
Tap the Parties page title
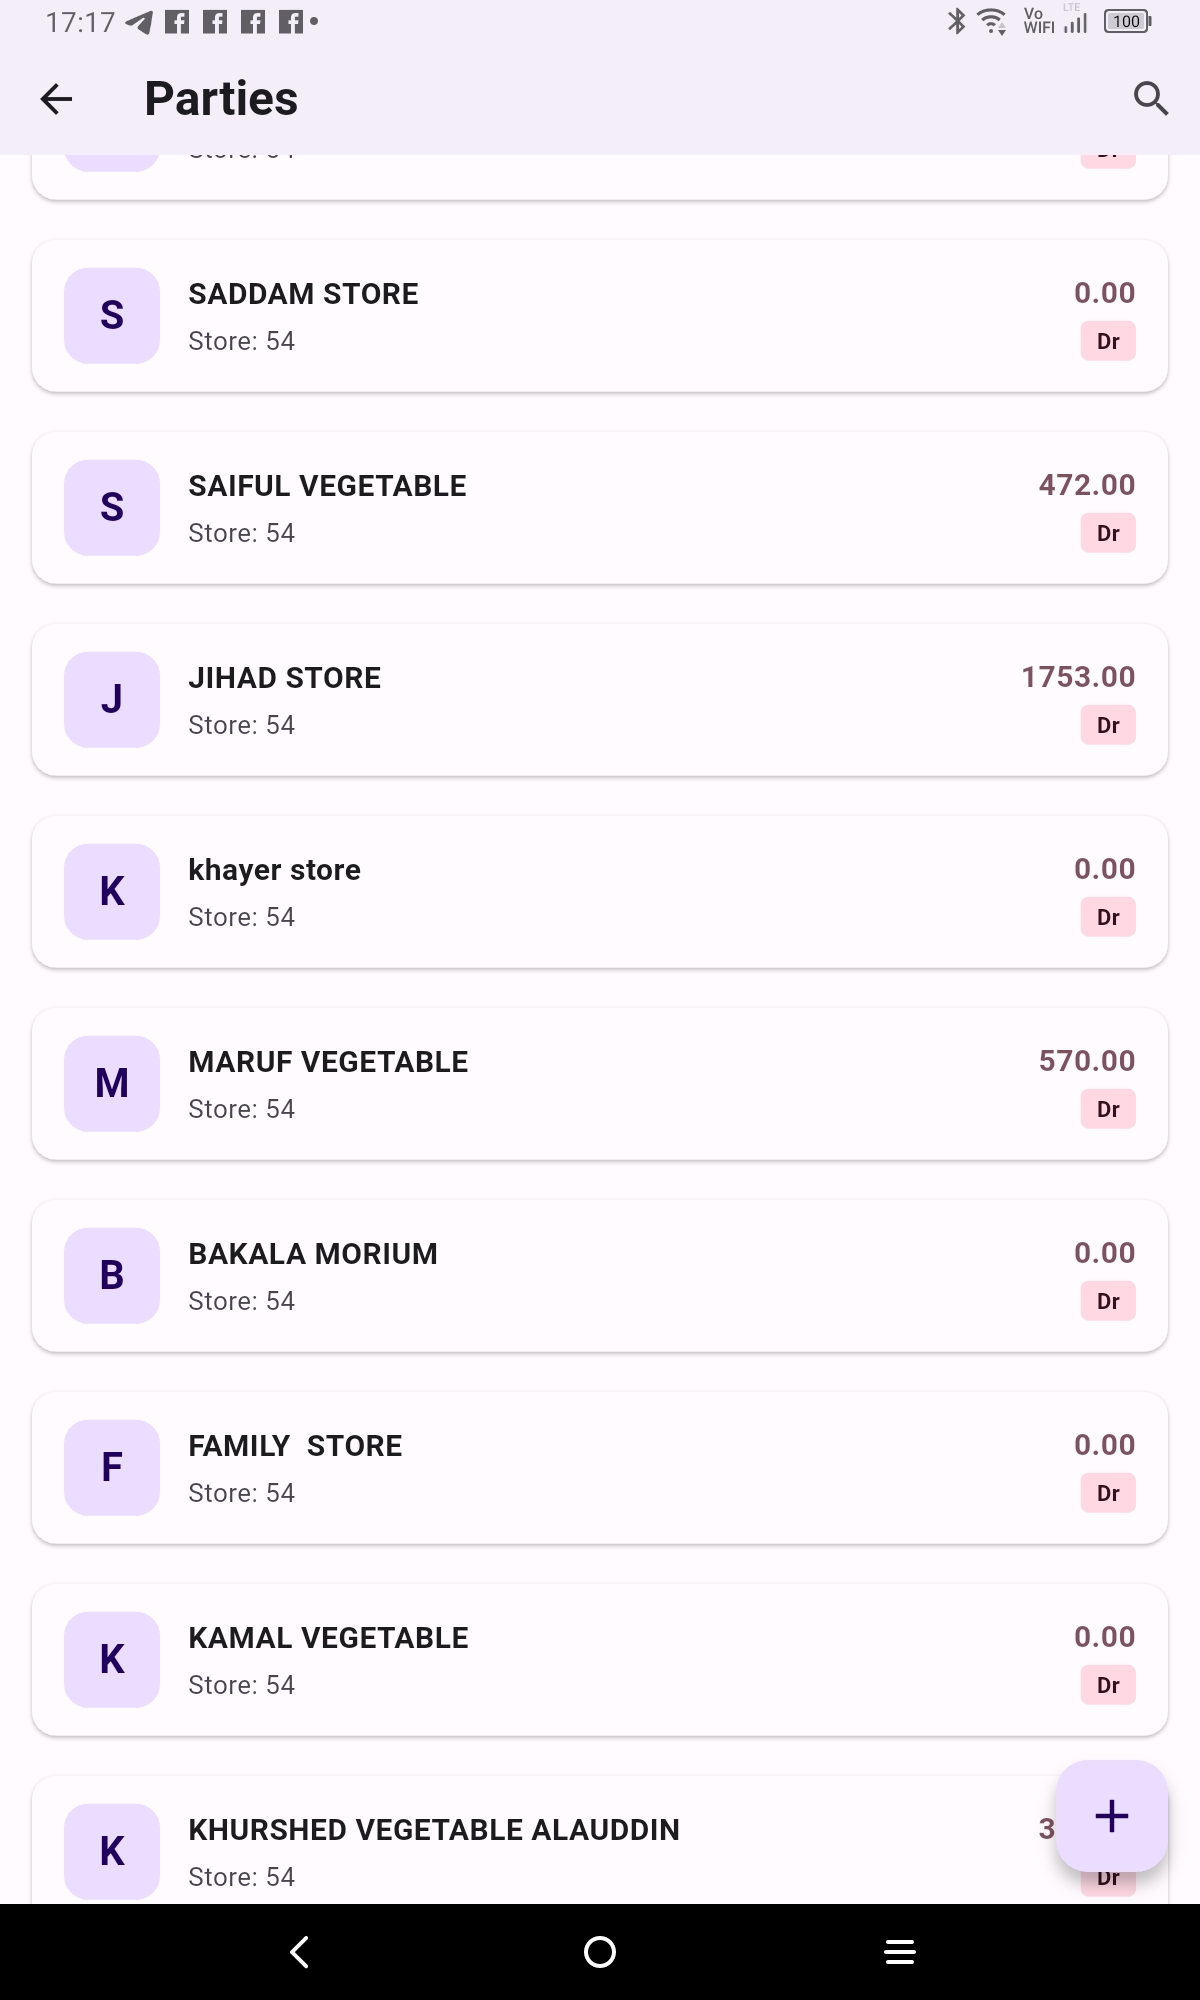click(221, 99)
